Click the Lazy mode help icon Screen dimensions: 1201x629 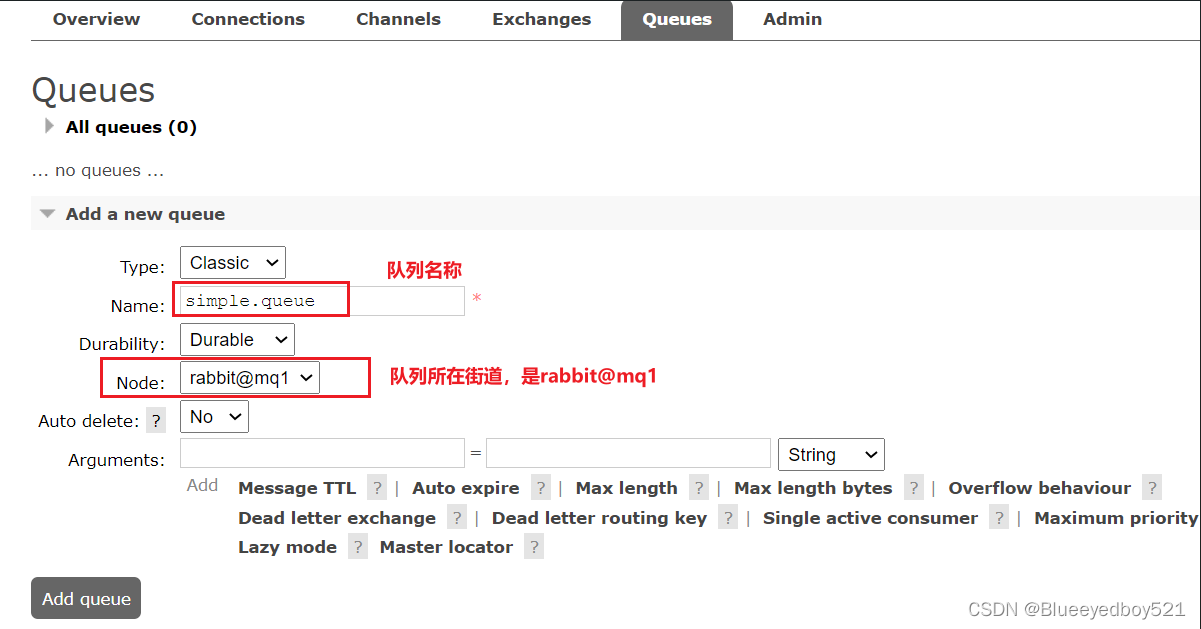tap(357, 546)
